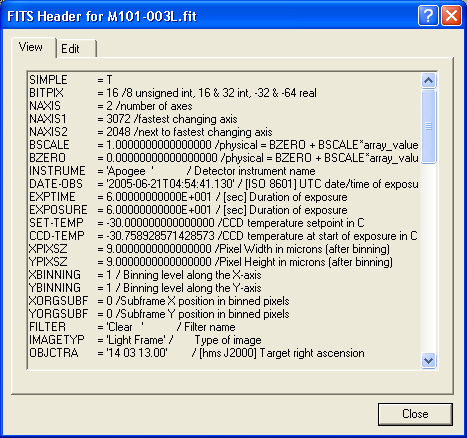Viewport: 467px width, 438px height.
Task: Click the empty scrollbar track below thumb
Action: tap(428, 258)
